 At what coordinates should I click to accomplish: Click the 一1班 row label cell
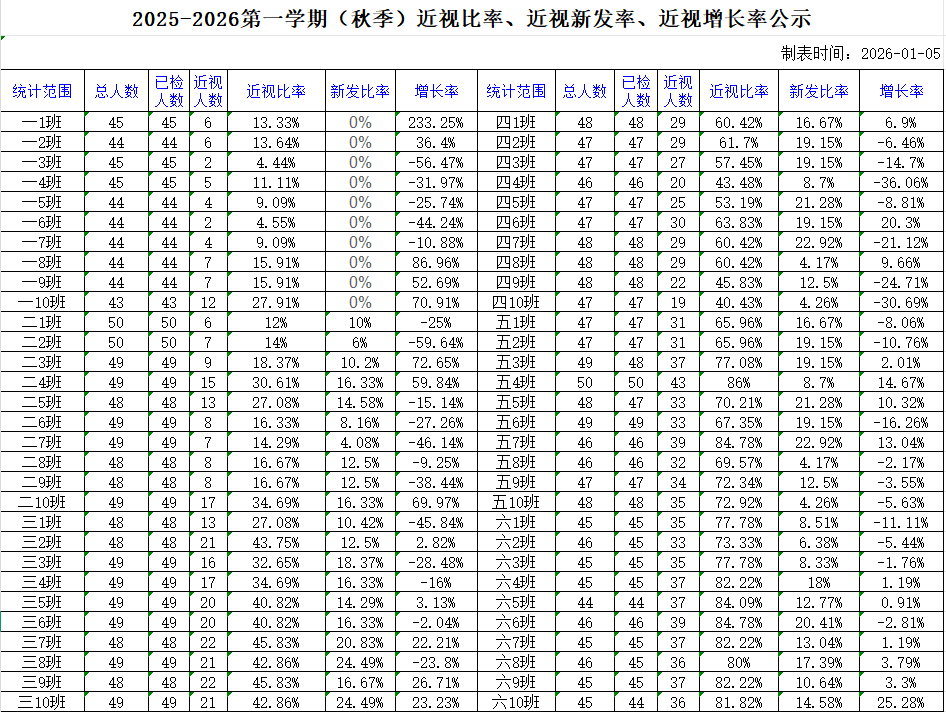tap(41, 125)
